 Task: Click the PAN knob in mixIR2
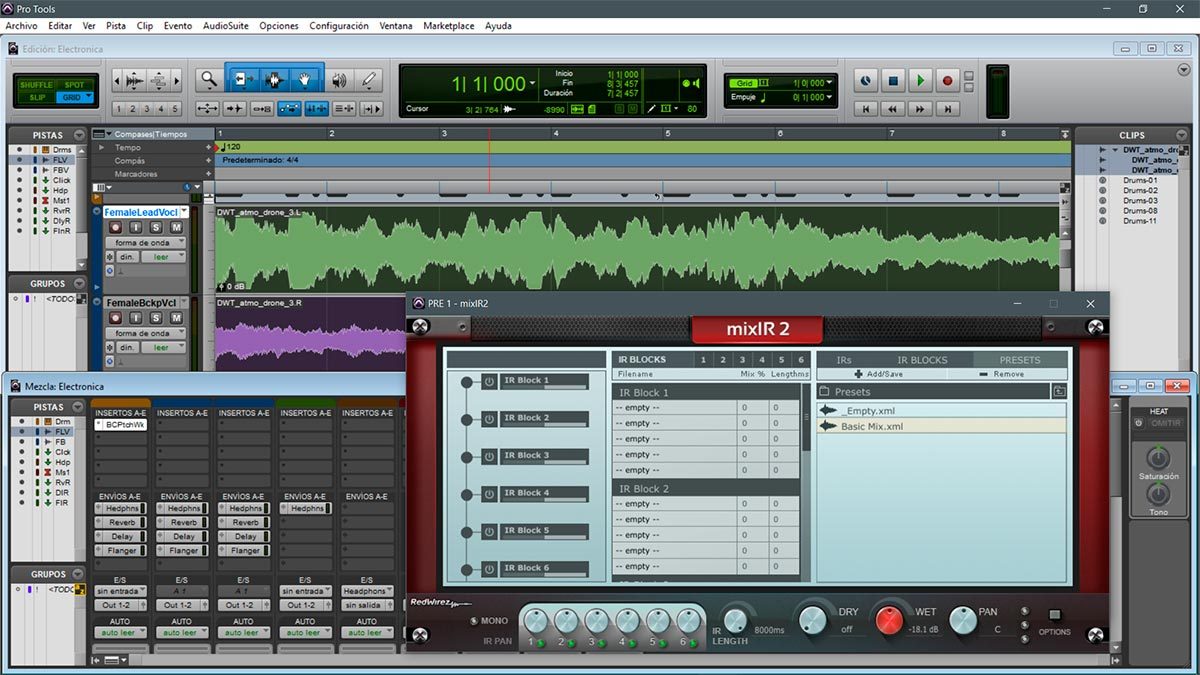point(963,621)
